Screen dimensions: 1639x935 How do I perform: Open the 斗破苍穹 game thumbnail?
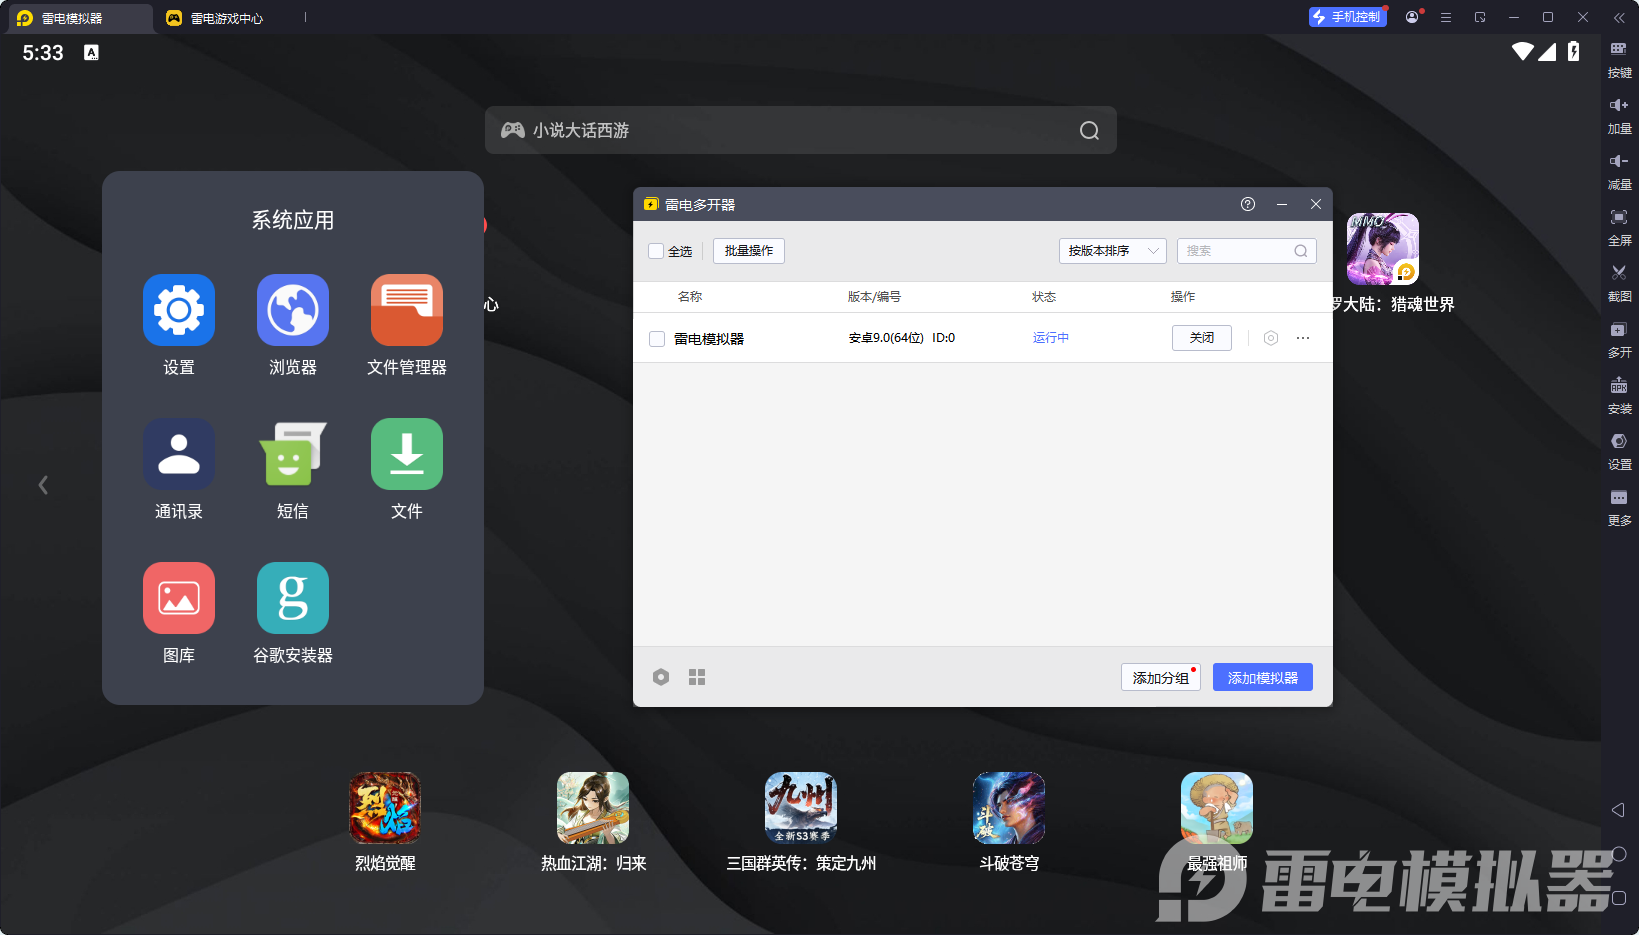pyautogui.click(x=1009, y=808)
